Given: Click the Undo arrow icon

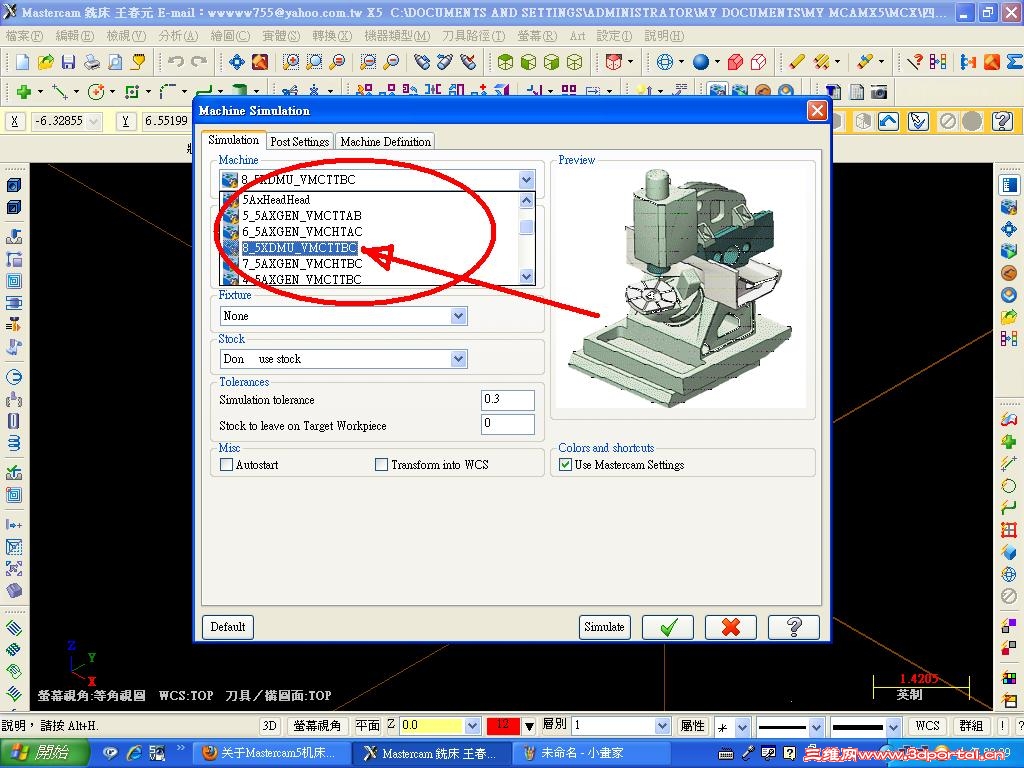Looking at the screenshot, I should point(175,62).
